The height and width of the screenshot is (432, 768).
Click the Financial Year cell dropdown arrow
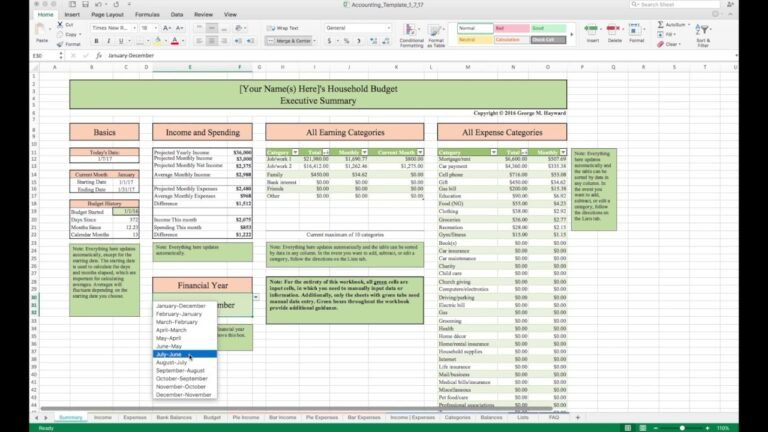[256, 297]
